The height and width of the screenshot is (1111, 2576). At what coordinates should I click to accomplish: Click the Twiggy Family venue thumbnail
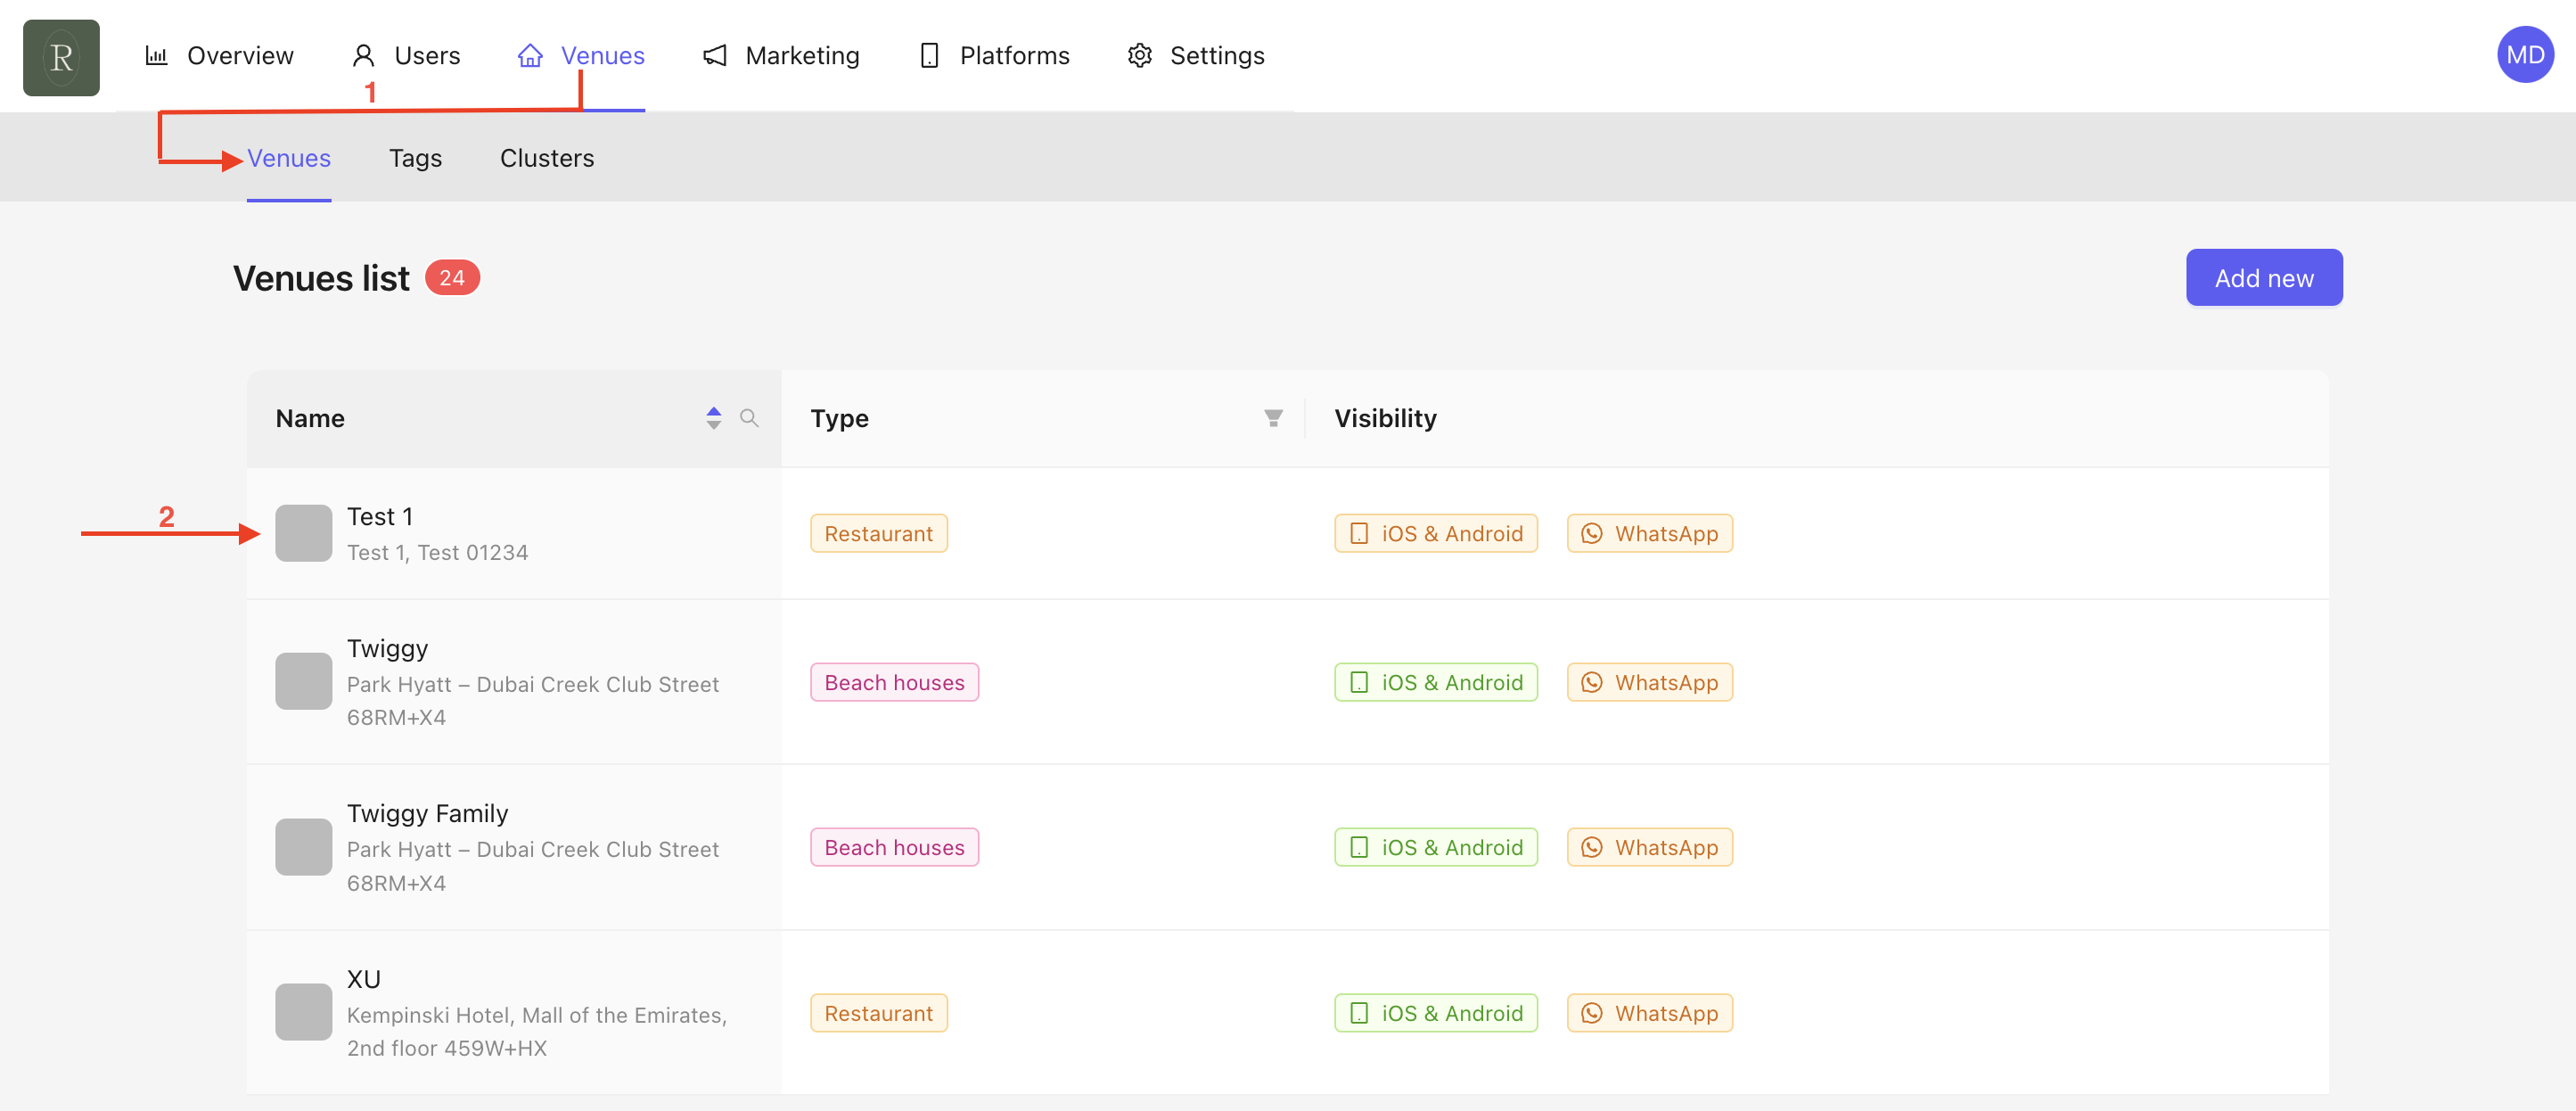303,847
